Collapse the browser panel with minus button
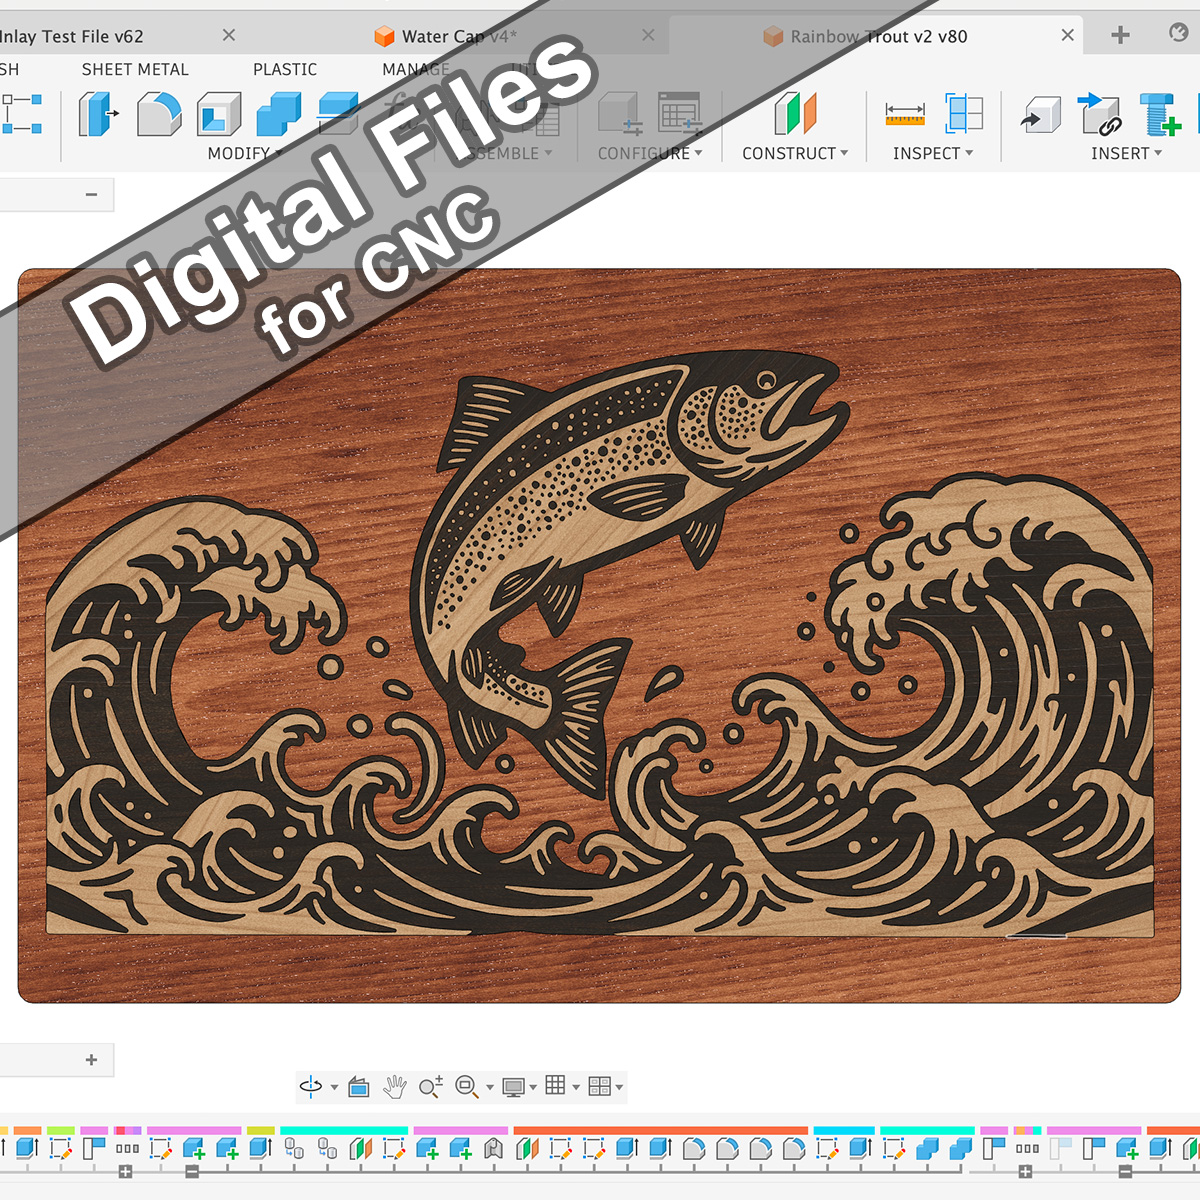 (x=91, y=195)
